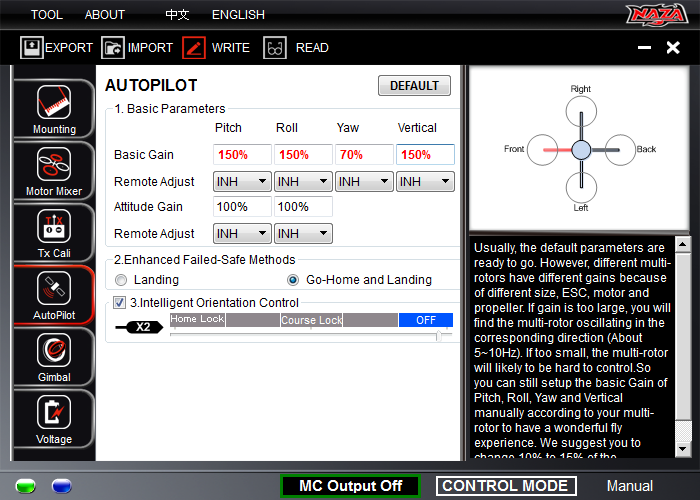Select Go-Home and Landing option
Viewport: 700px width, 500px height.
click(x=293, y=280)
